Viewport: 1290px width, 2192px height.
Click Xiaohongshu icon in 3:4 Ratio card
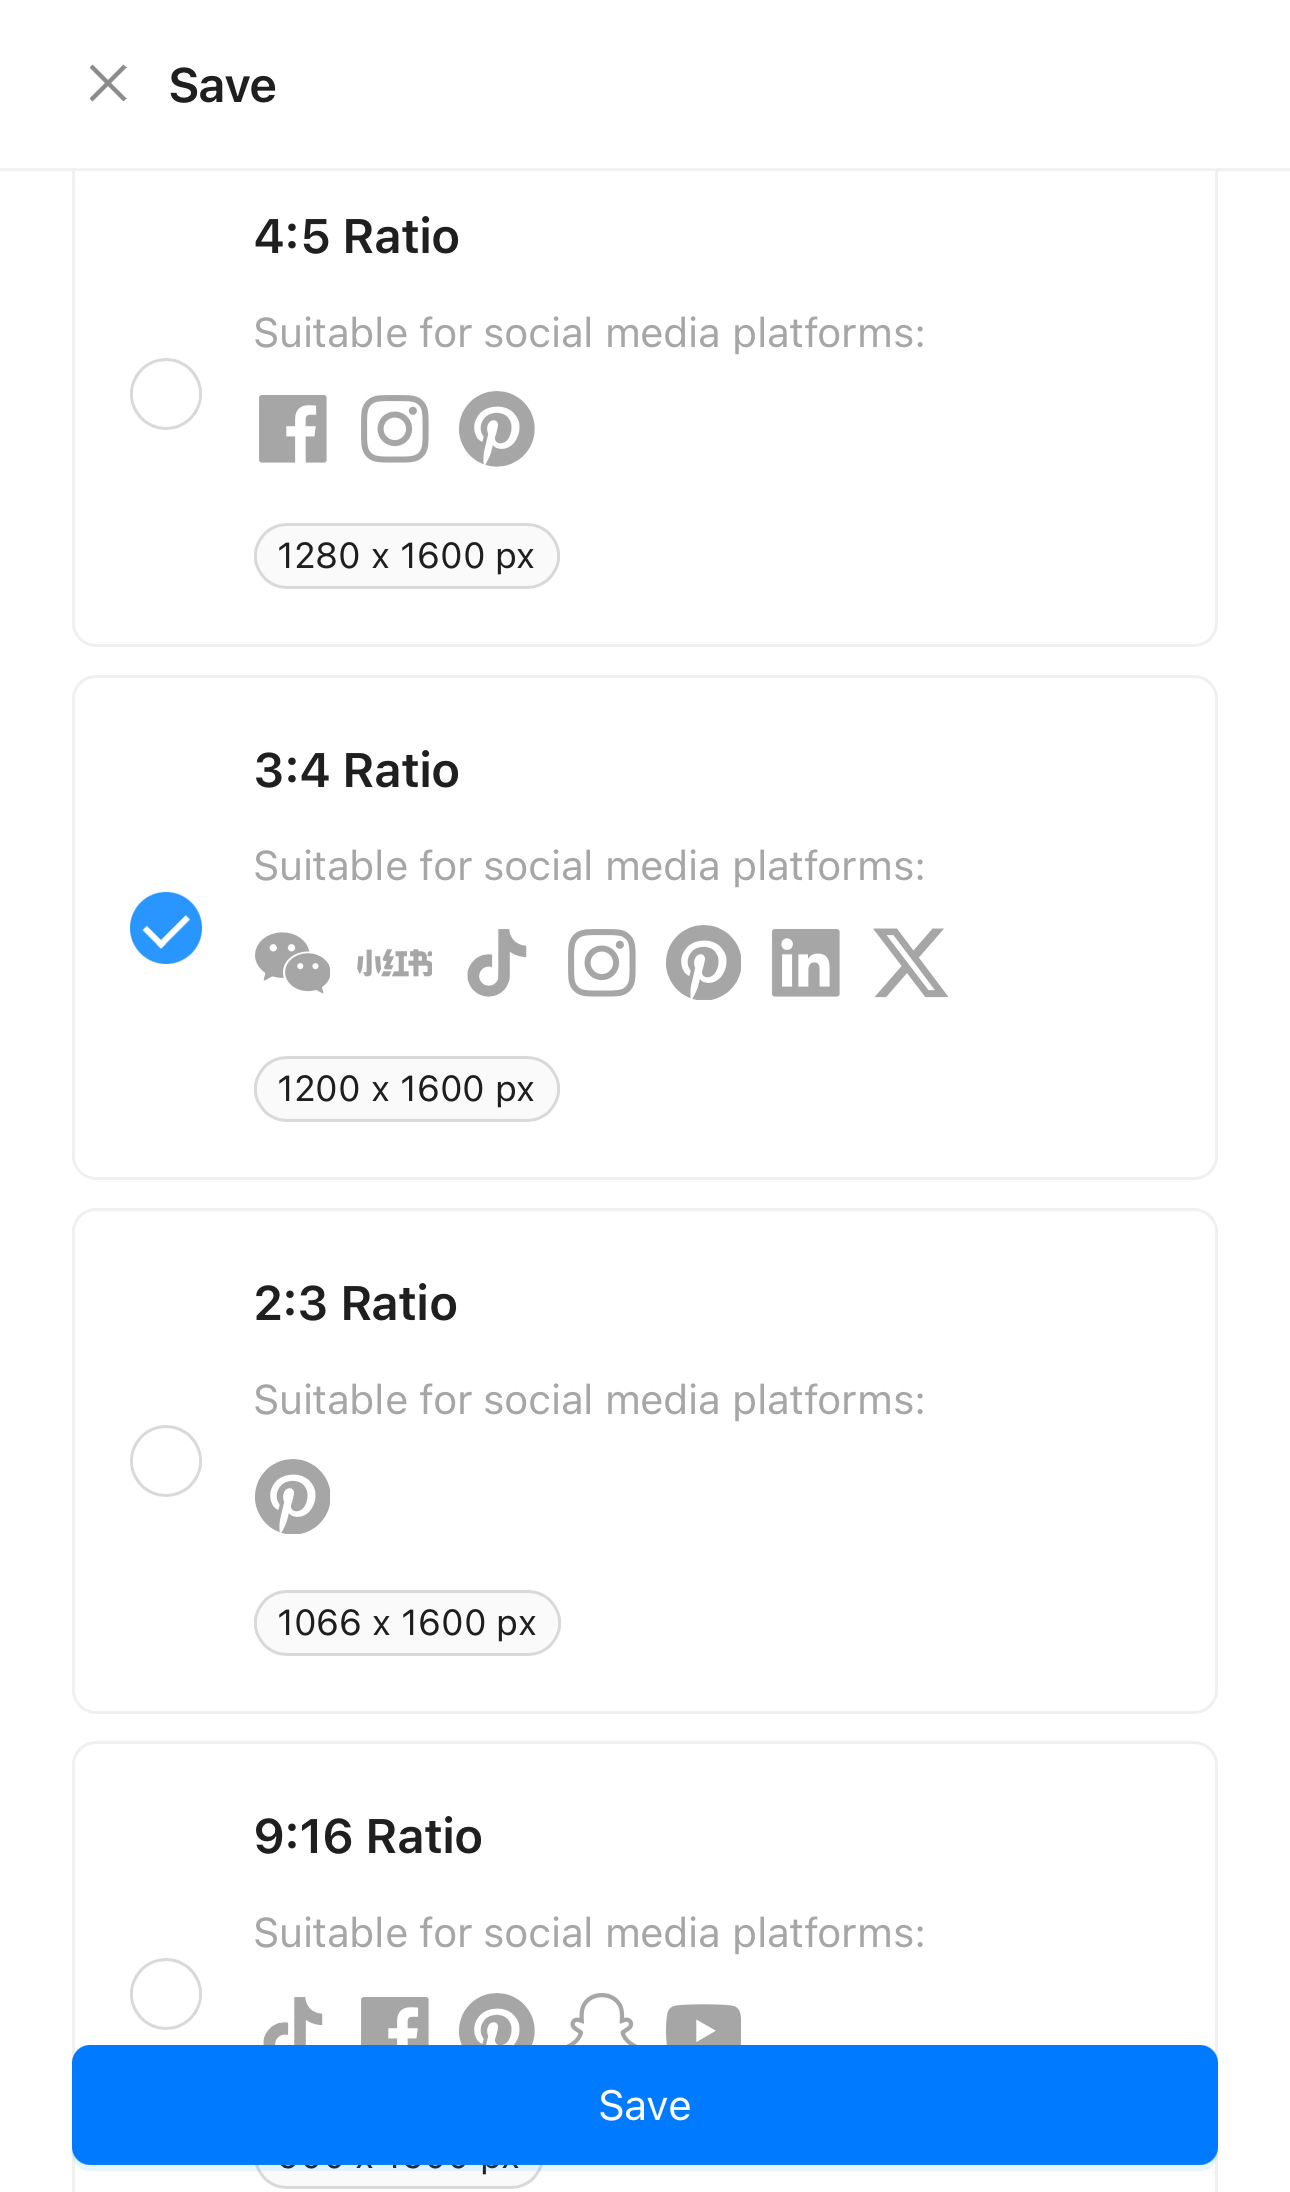395,963
